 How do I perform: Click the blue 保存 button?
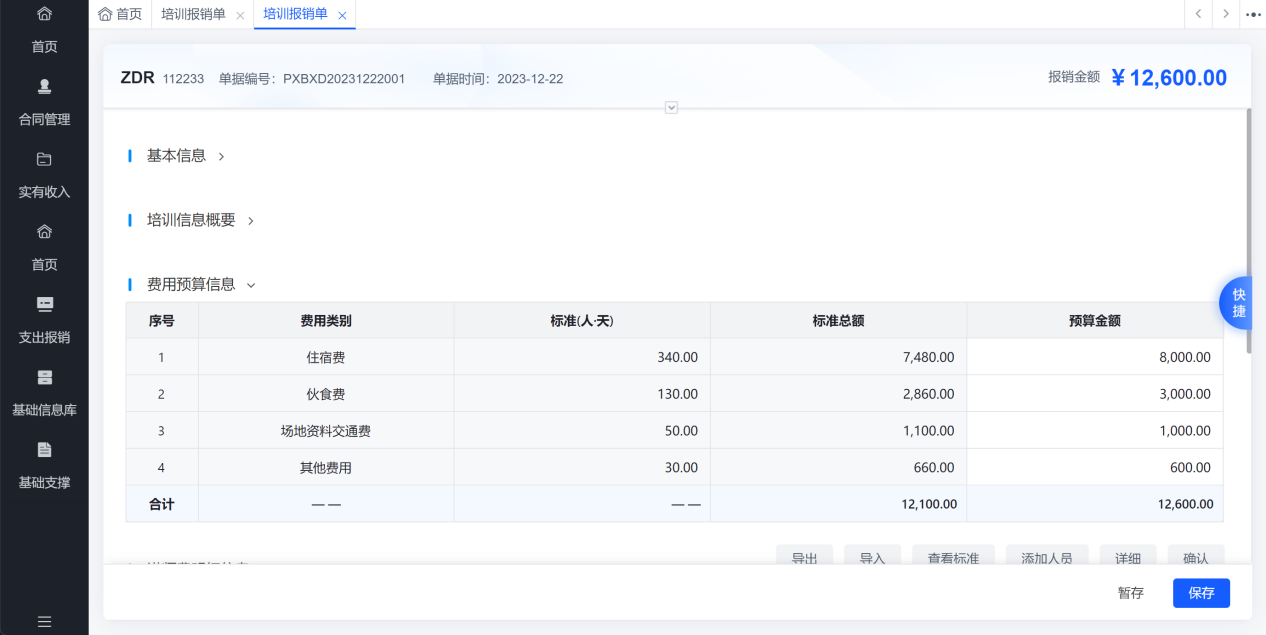click(1201, 593)
